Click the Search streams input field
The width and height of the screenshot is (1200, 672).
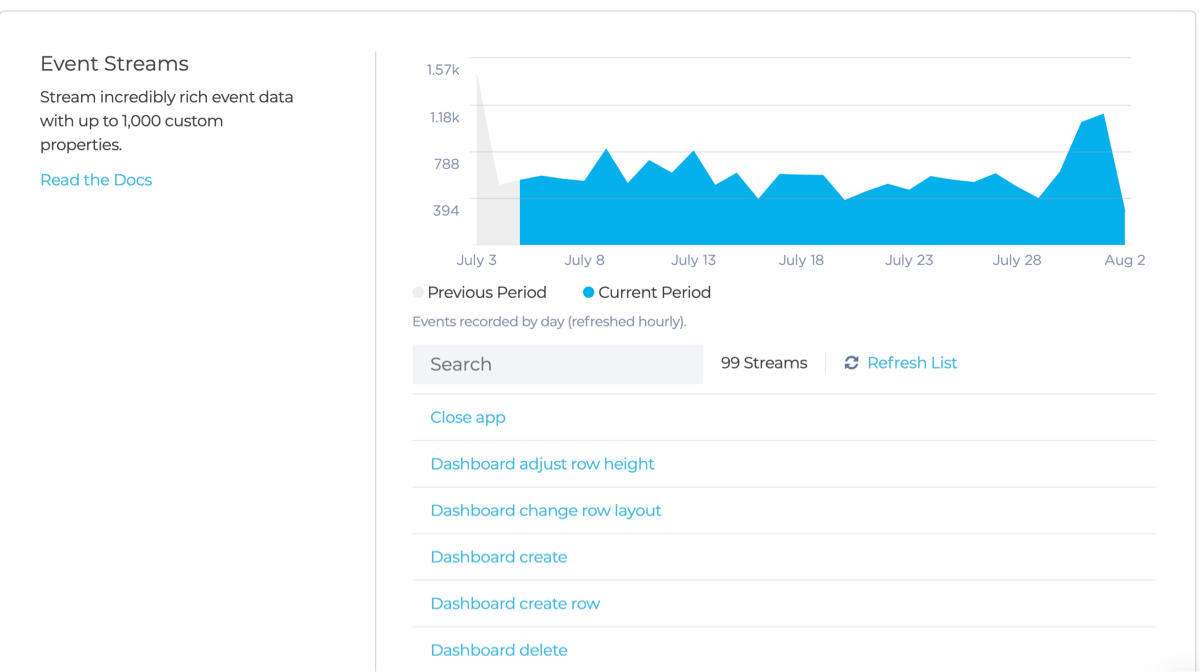(558, 364)
